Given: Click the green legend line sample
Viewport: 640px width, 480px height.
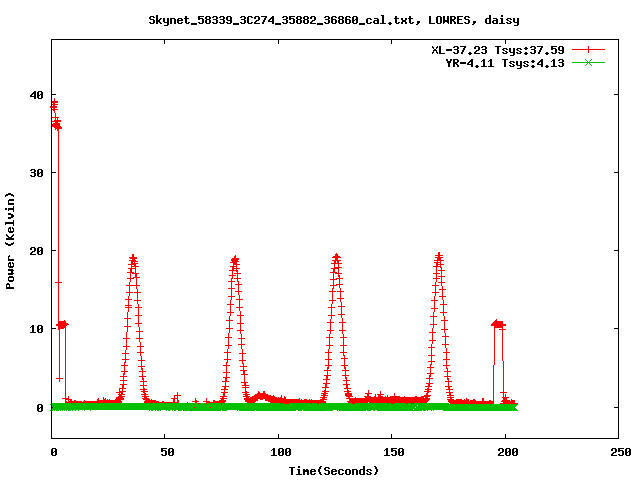Looking at the screenshot, I should pyautogui.click(x=588, y=62).
